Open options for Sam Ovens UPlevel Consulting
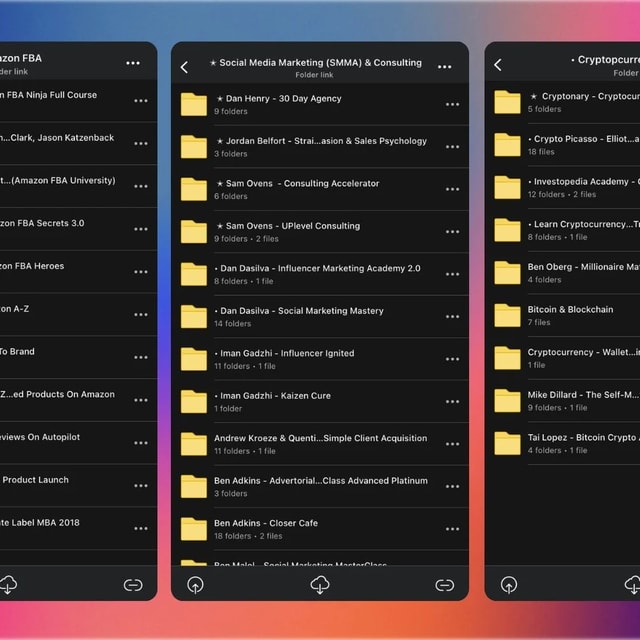Image resolution: width=640 pixels, height=640 pixels. (452, 232)
